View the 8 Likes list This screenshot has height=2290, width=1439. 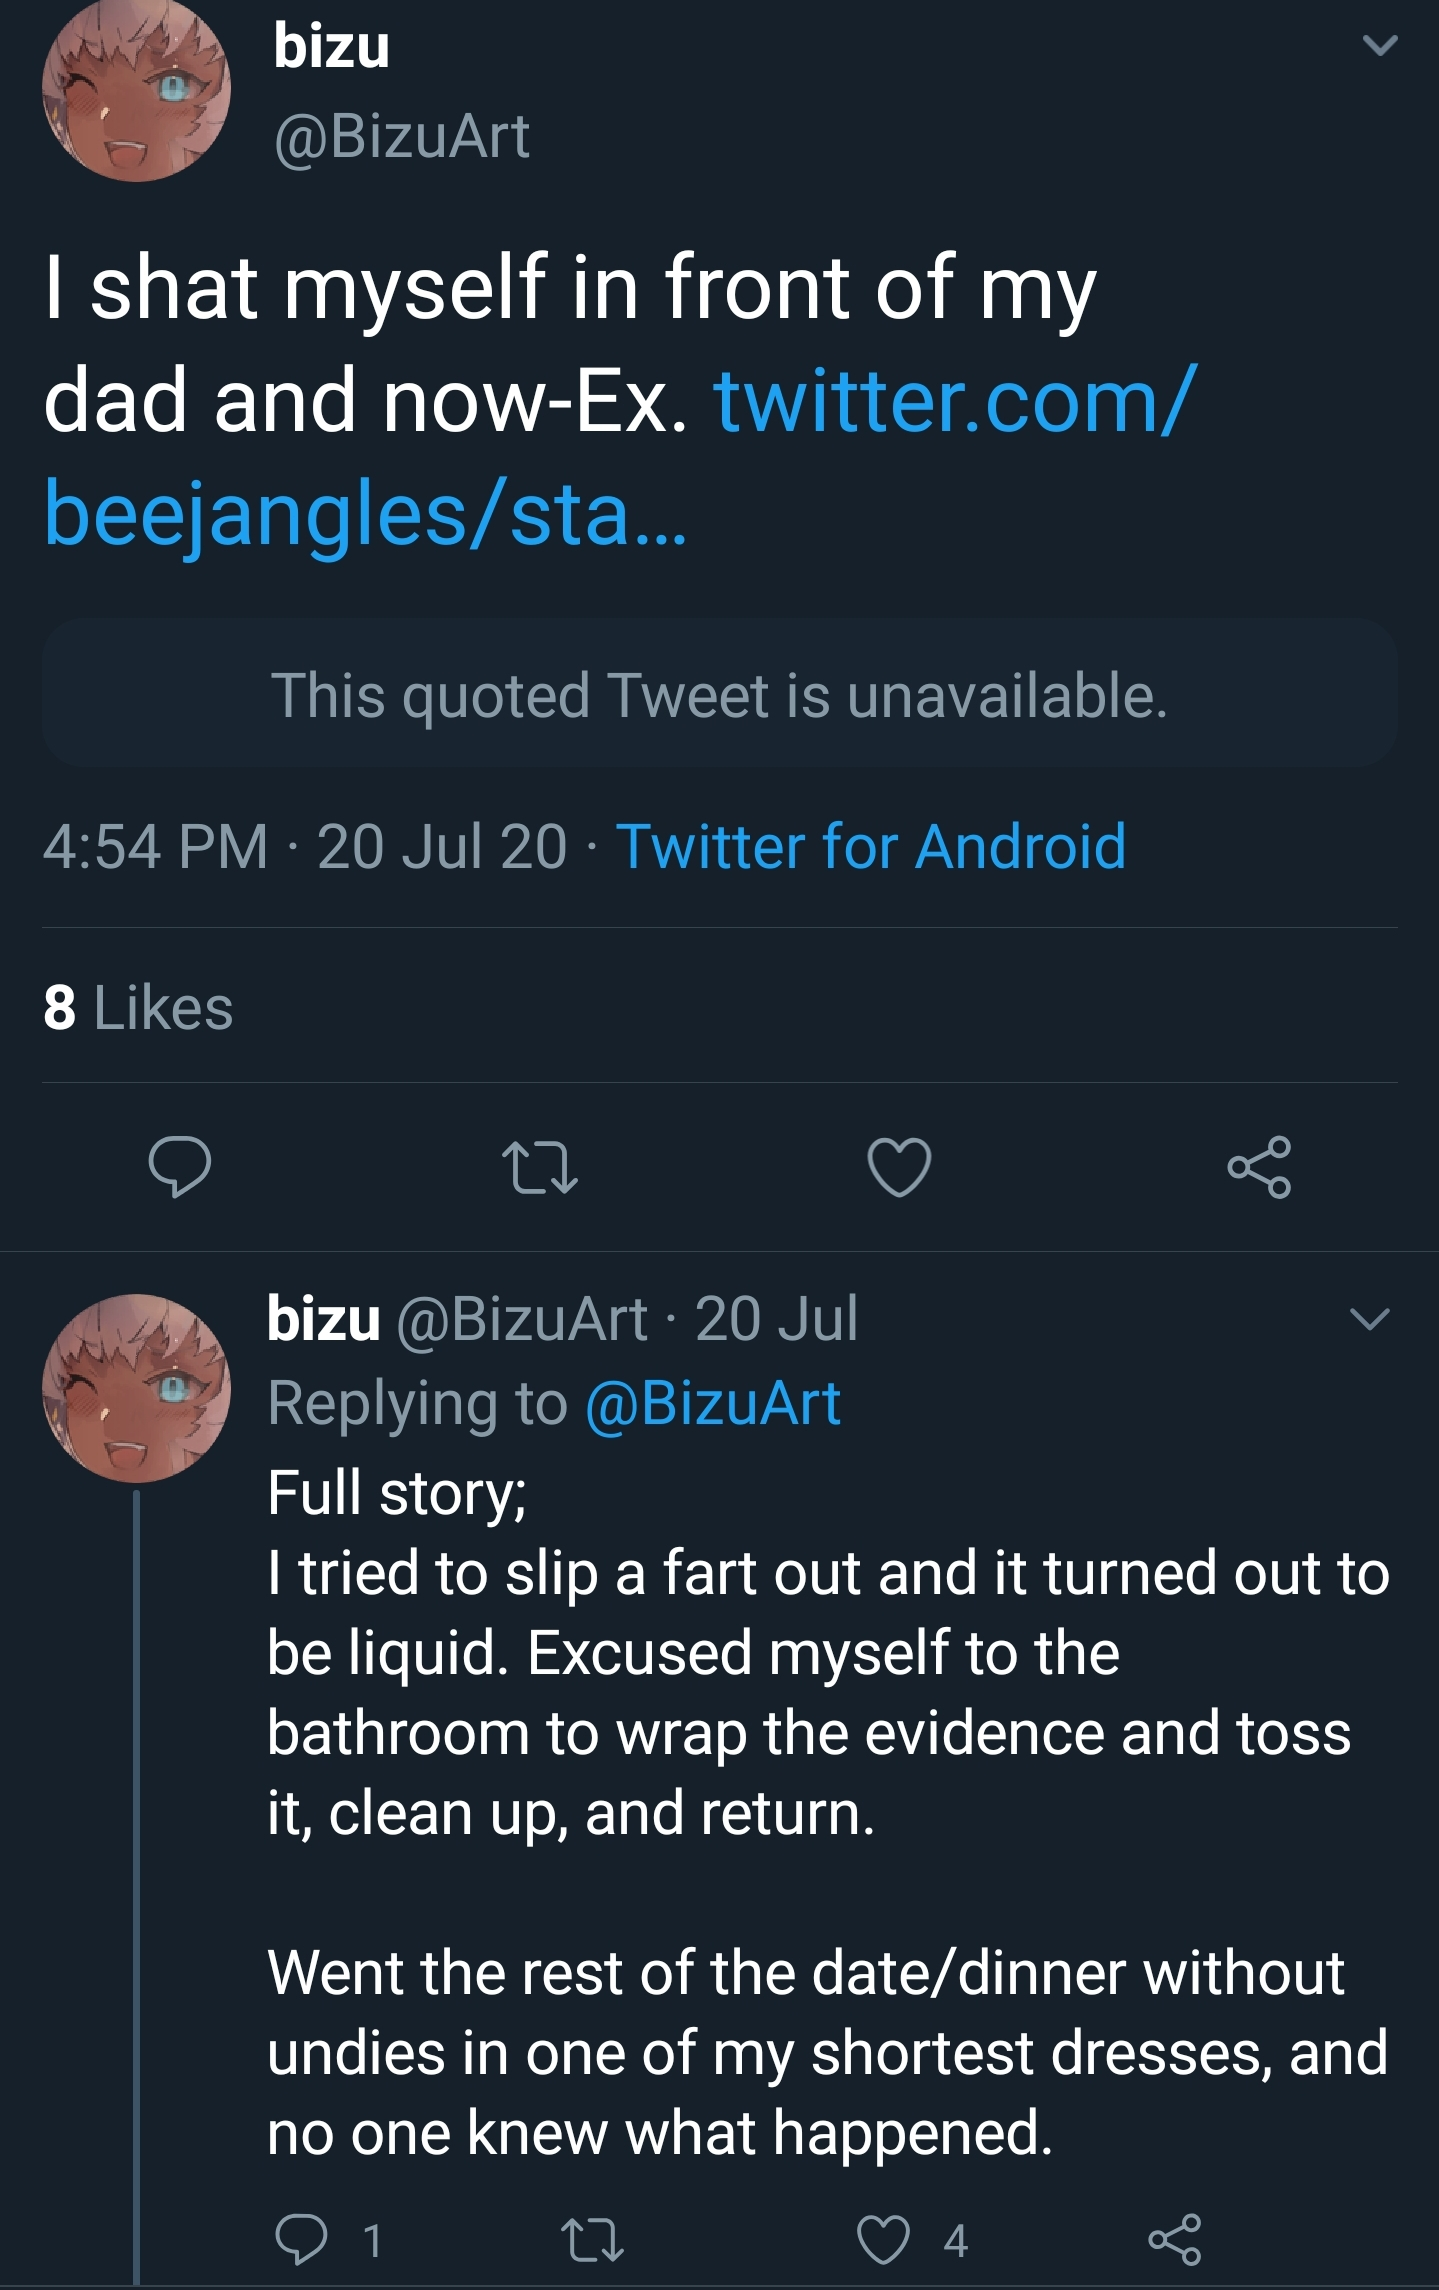[138, 1006]
